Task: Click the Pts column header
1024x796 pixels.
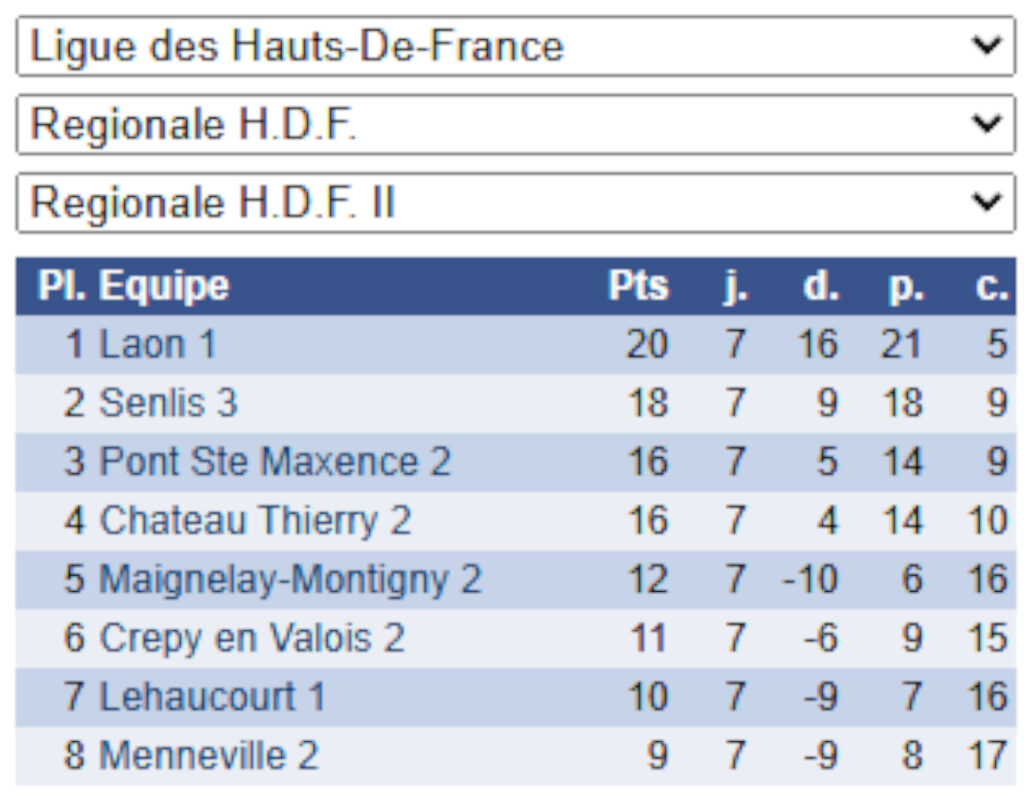Action: pyautogui.click(x=638, y=287)
